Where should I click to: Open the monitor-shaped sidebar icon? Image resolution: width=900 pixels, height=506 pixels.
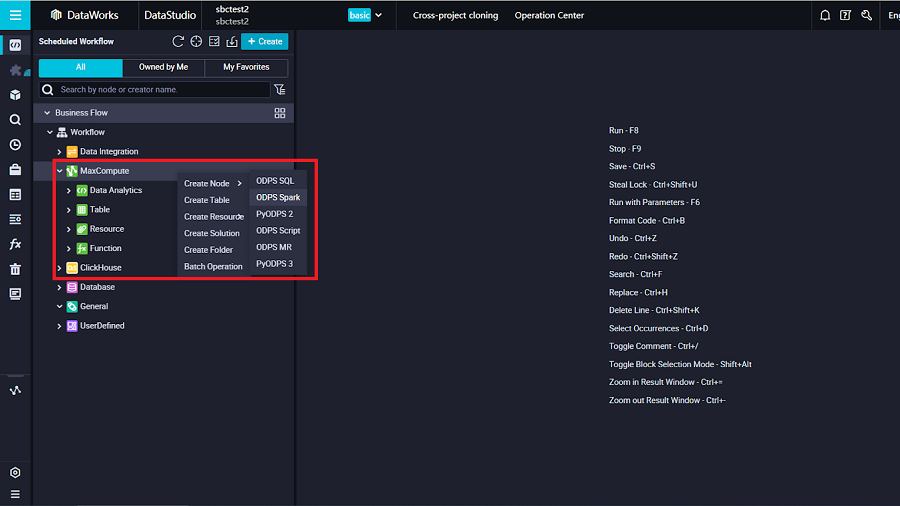[15, 294]
